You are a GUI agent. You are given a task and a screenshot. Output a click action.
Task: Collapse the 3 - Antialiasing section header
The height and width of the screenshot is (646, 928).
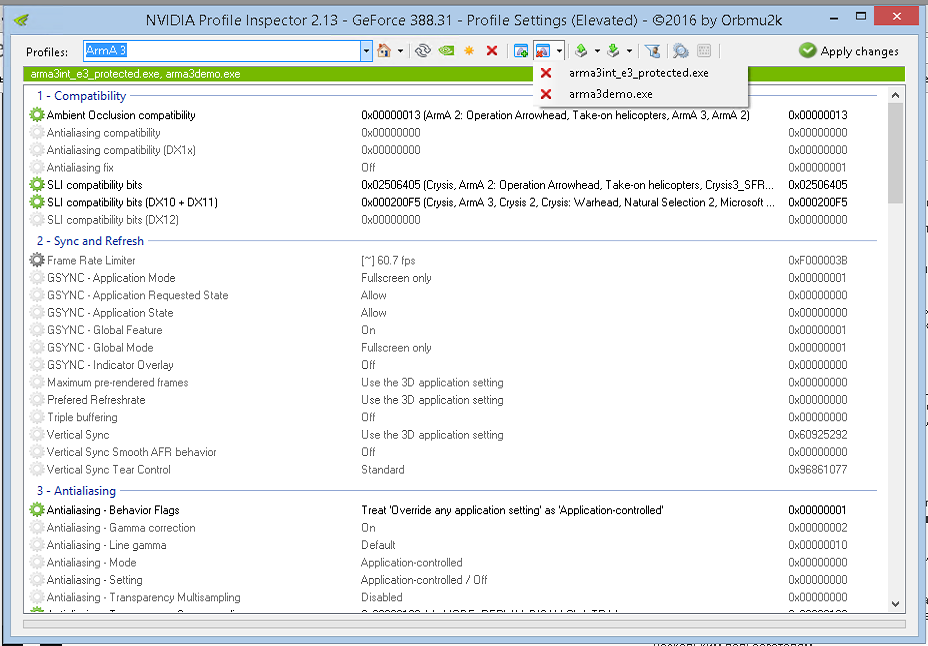[x=76, y=491]
